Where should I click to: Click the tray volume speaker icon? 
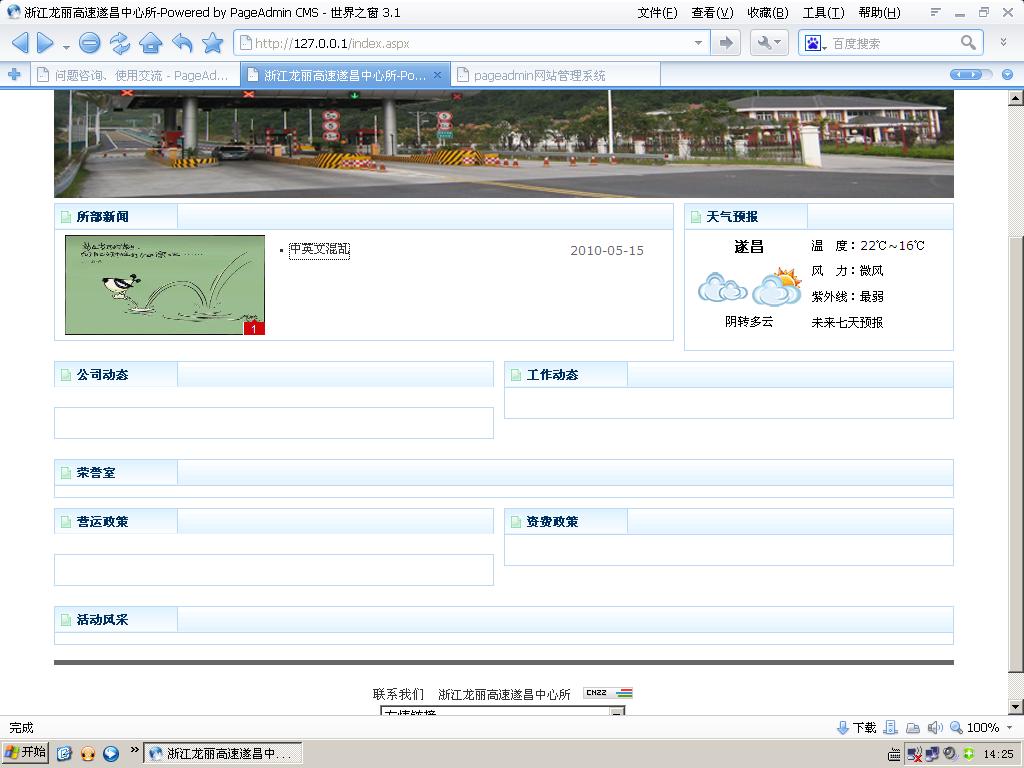950,754
